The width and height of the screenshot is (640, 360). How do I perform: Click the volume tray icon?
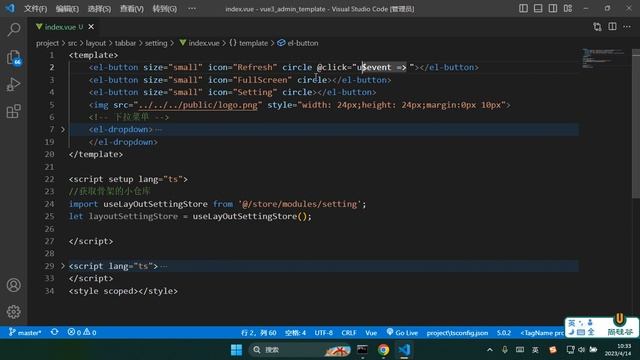(x=582, y=350)
